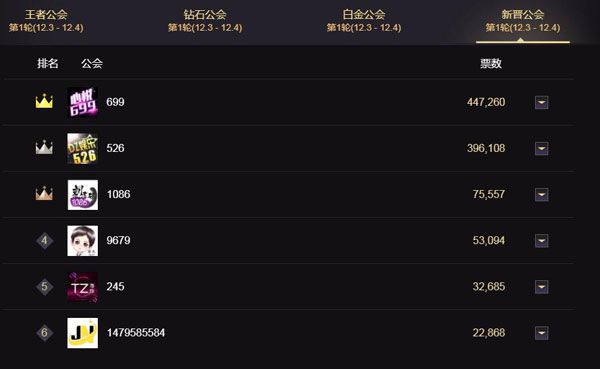The image size is (600, 369).
Task: Click the rank 4 diamond badge
Action: pos(44,241)
